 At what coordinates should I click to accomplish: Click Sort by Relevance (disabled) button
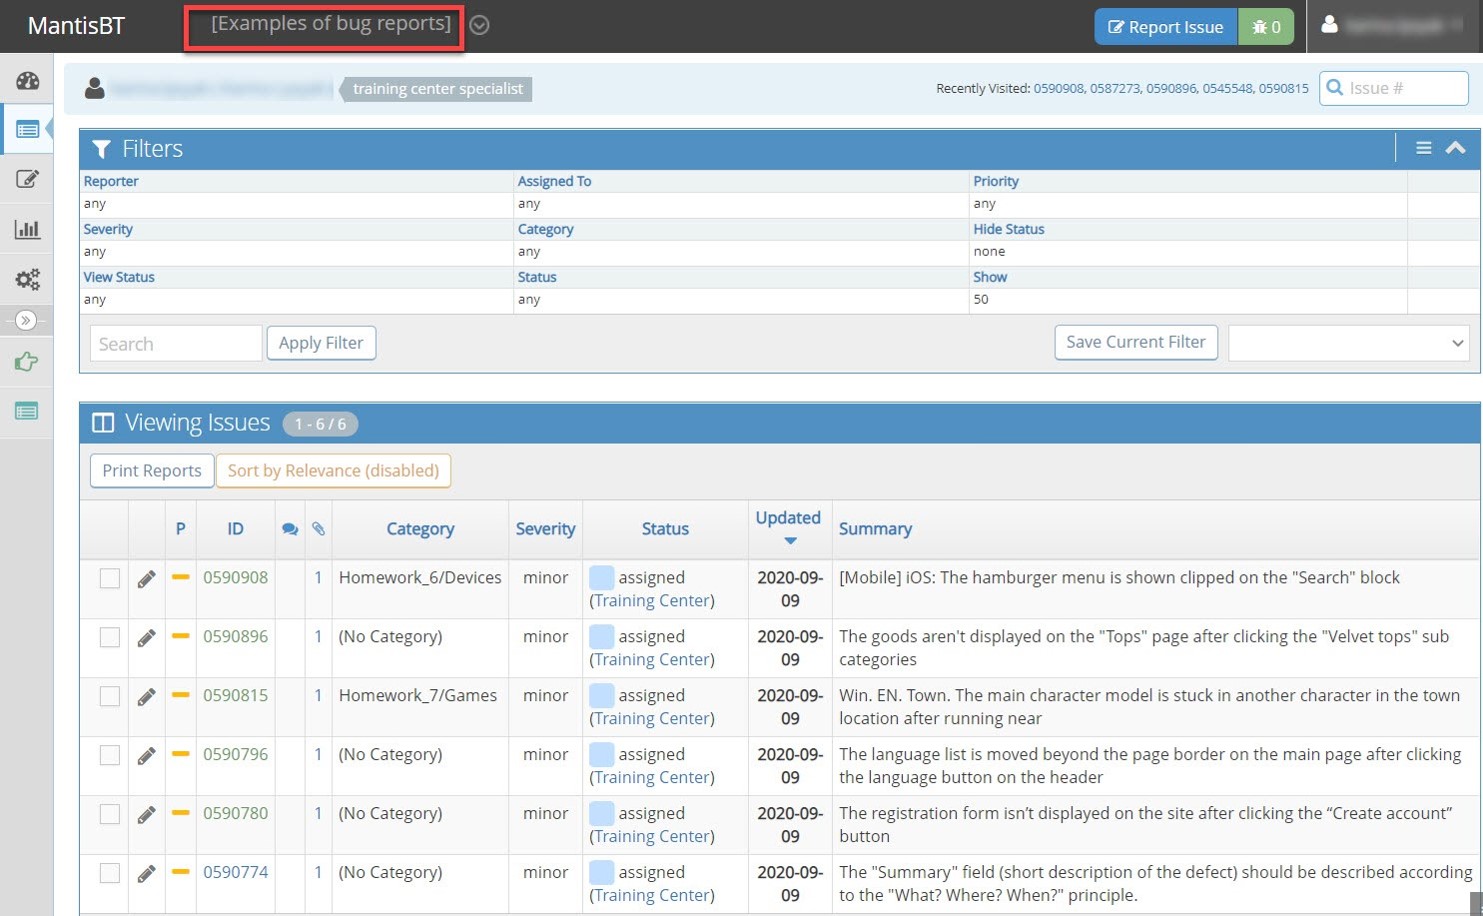point(333,471)
